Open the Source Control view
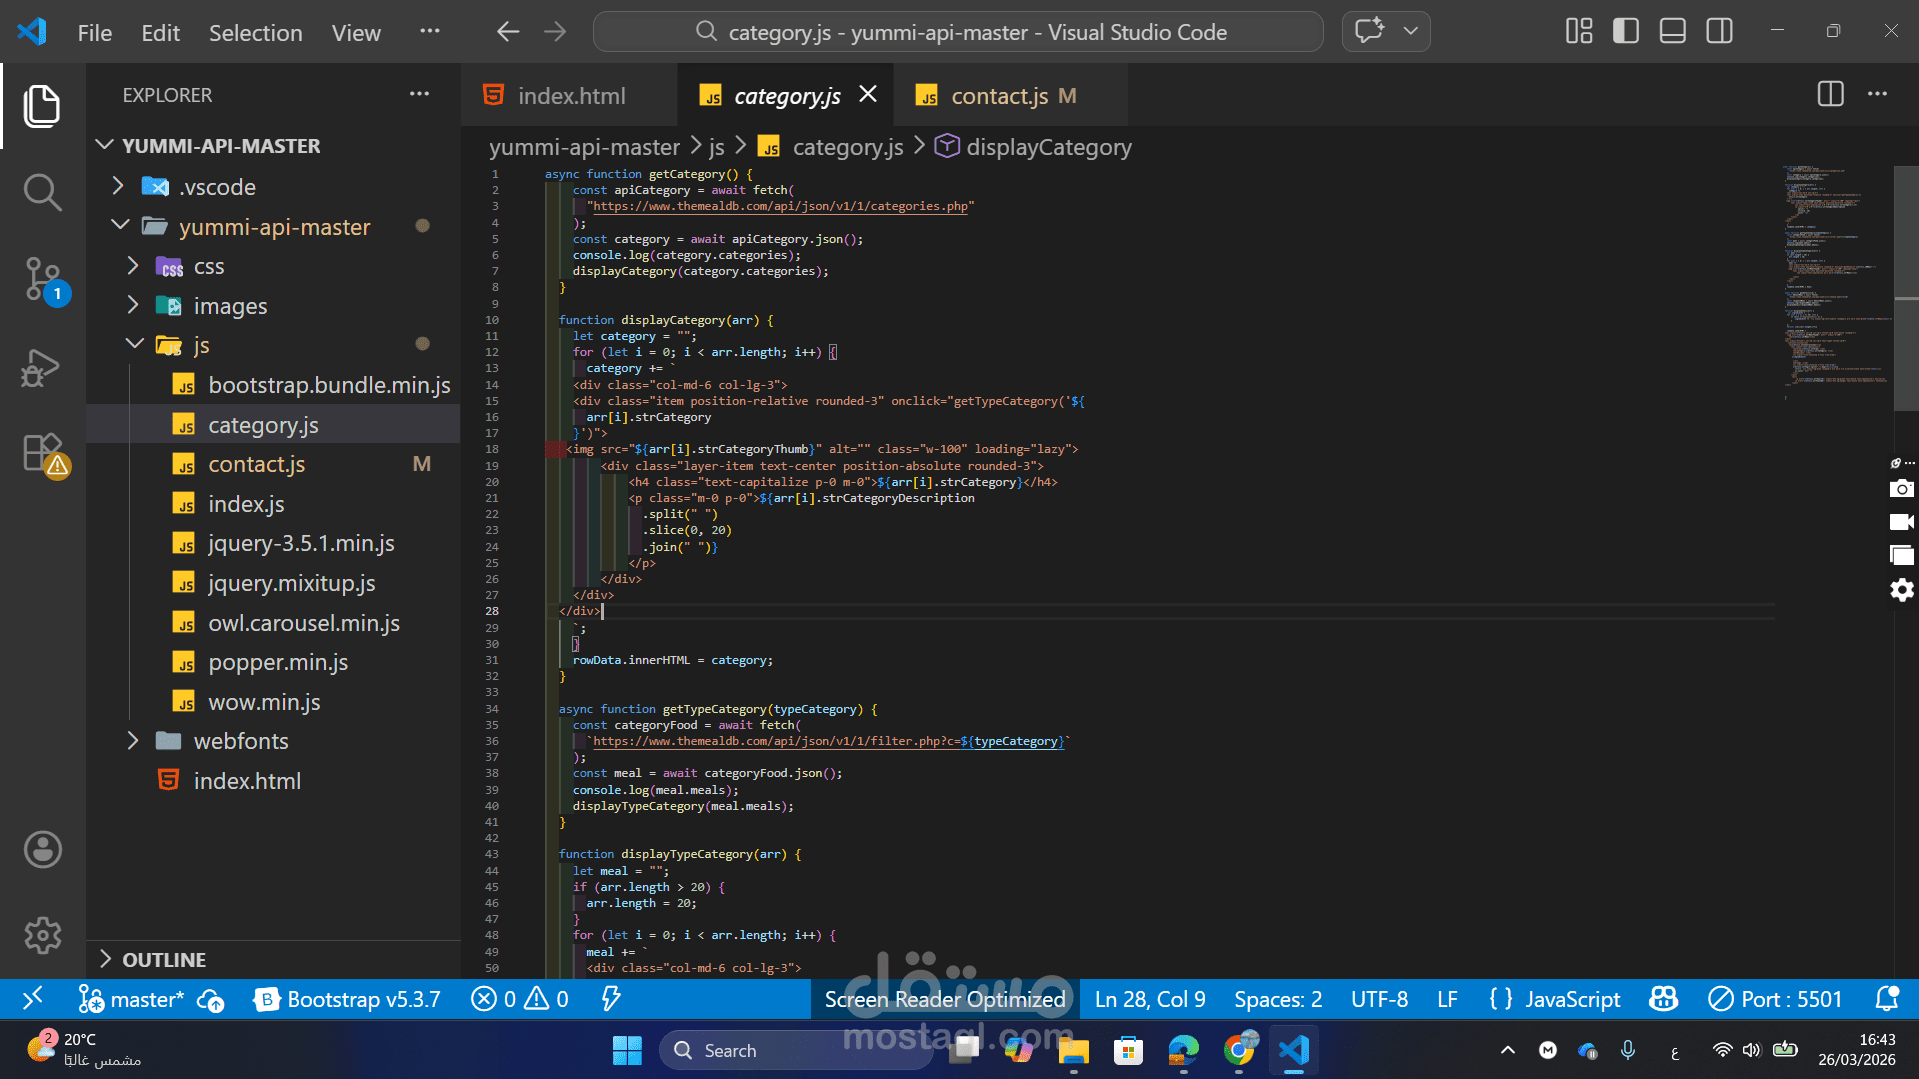Screen dimensions: 1919x1079 [x=42, y=279]
